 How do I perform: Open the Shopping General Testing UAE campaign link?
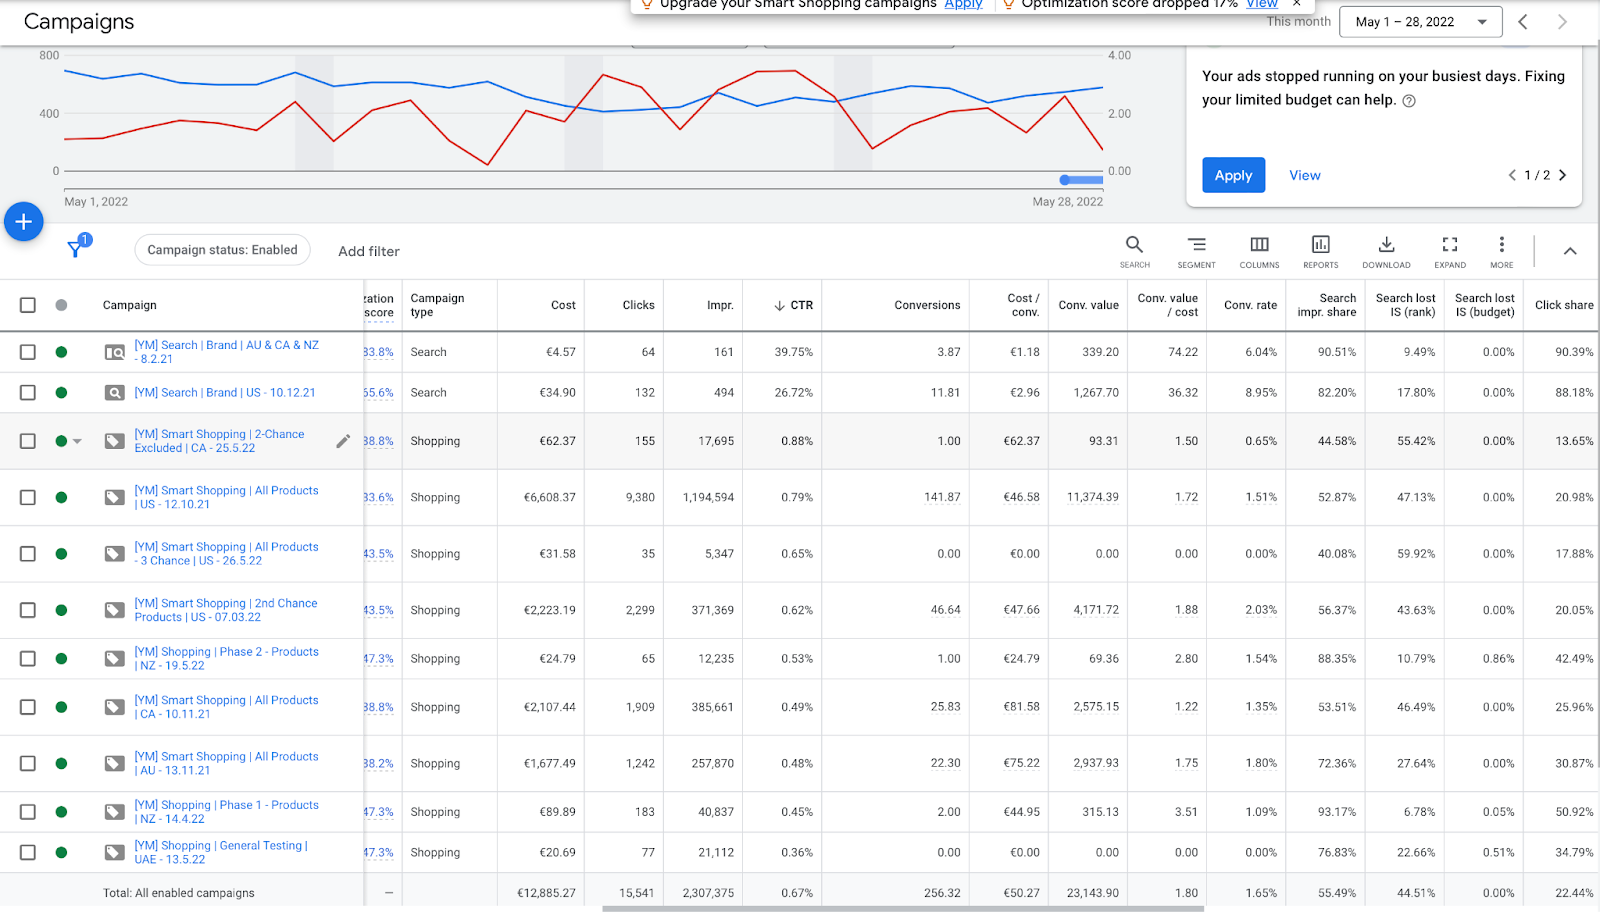[x=221, y=853]
